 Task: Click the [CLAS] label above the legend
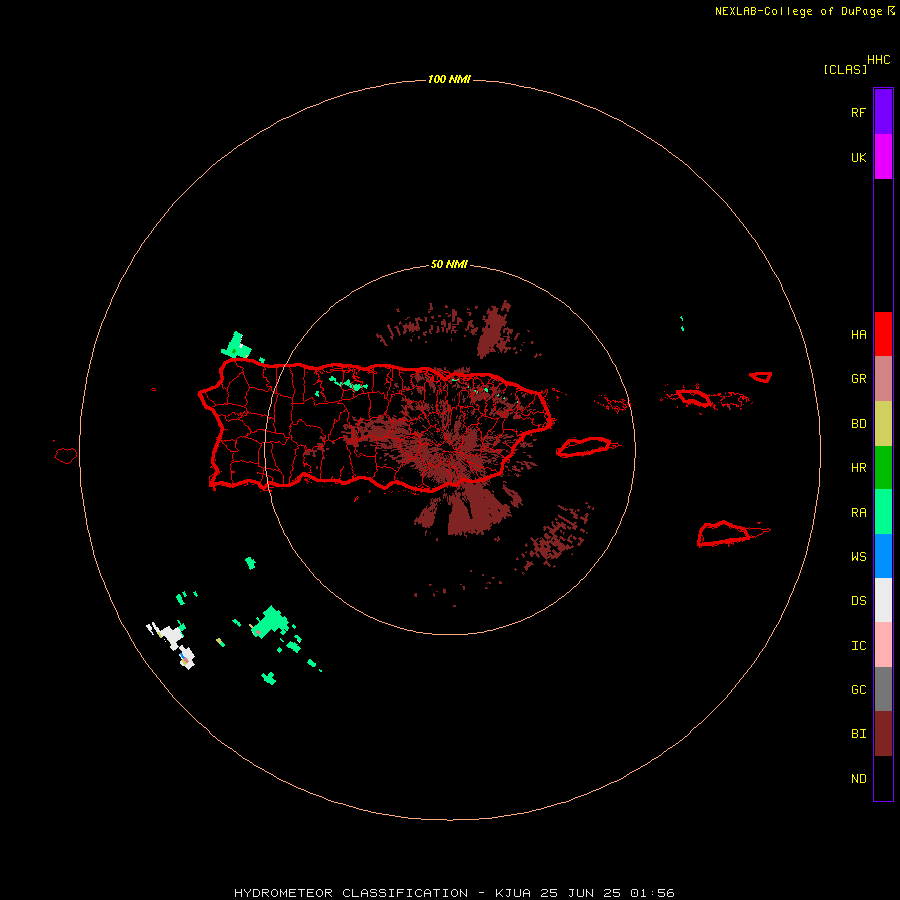[845, 70]
